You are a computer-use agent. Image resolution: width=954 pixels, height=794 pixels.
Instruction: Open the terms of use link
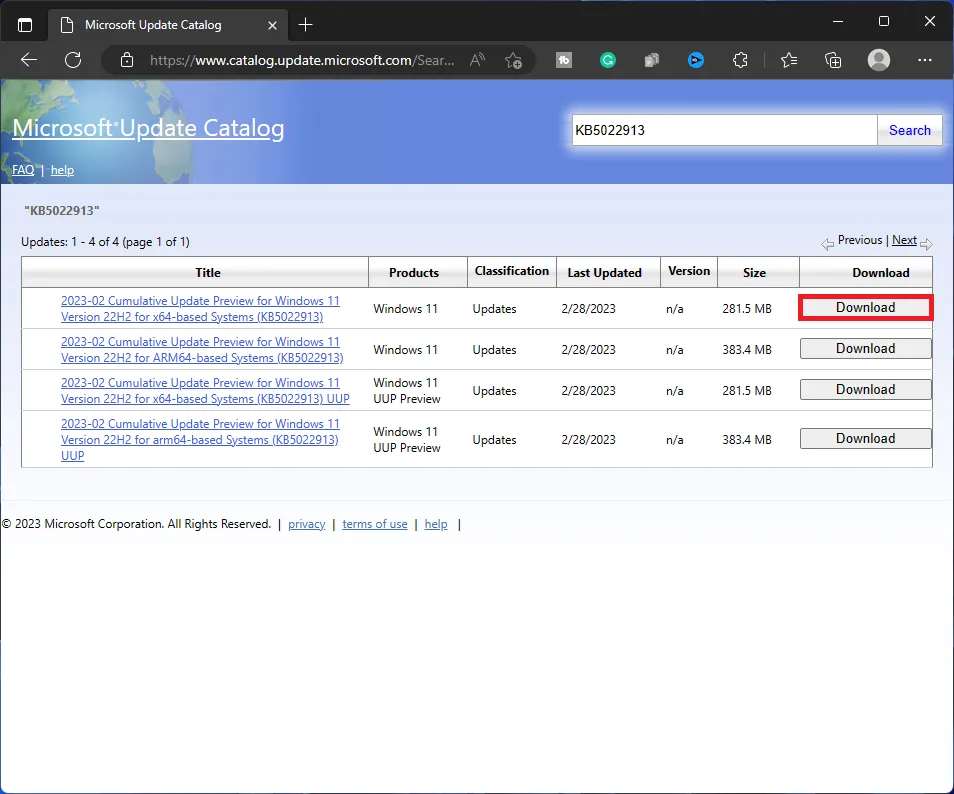[x=375, y=524]
